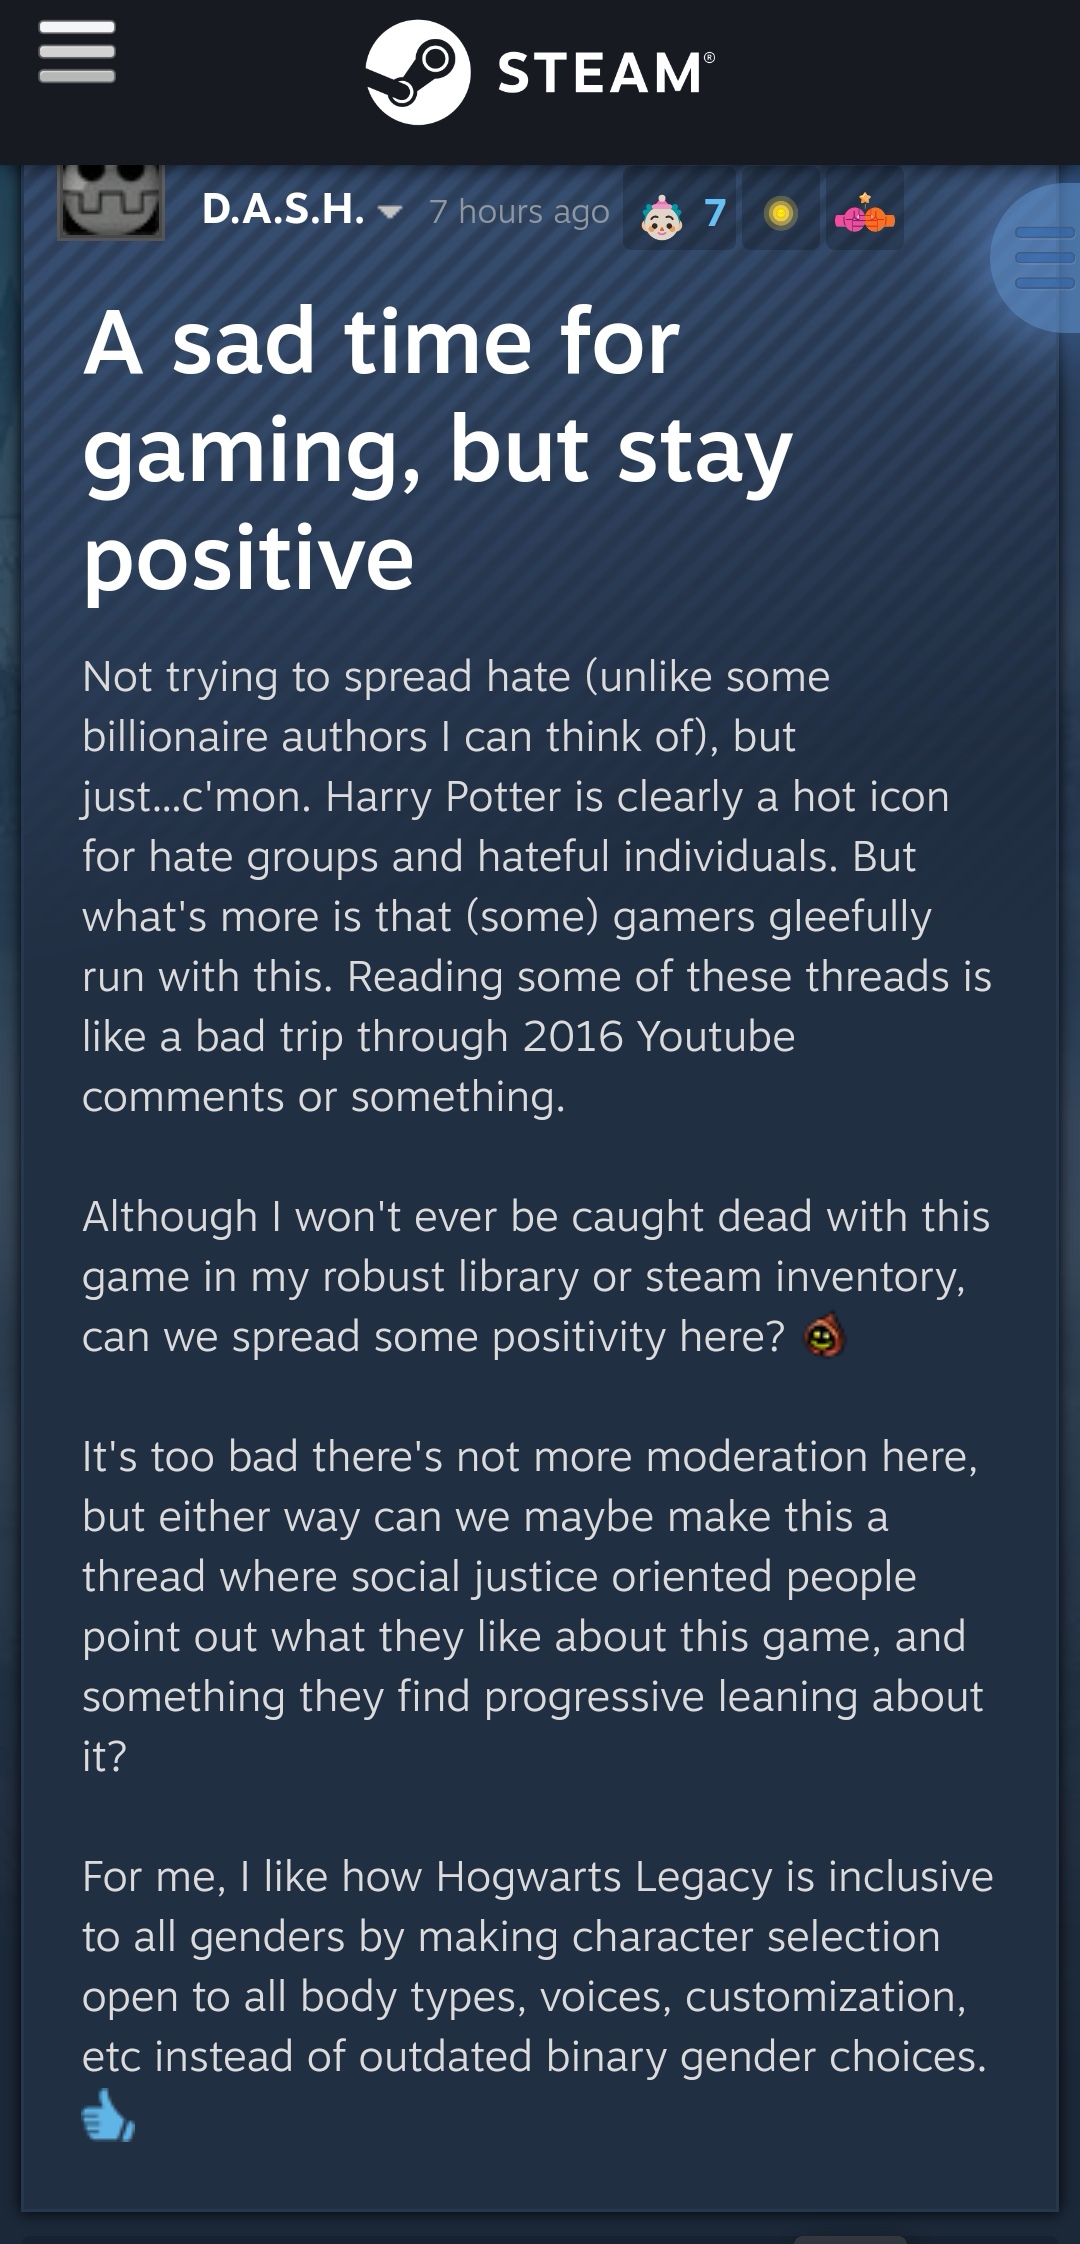Image resolution: width=1080 pixels, height=2244 pixels.
Task: Click the Steam logo icon
Action: 418,72
